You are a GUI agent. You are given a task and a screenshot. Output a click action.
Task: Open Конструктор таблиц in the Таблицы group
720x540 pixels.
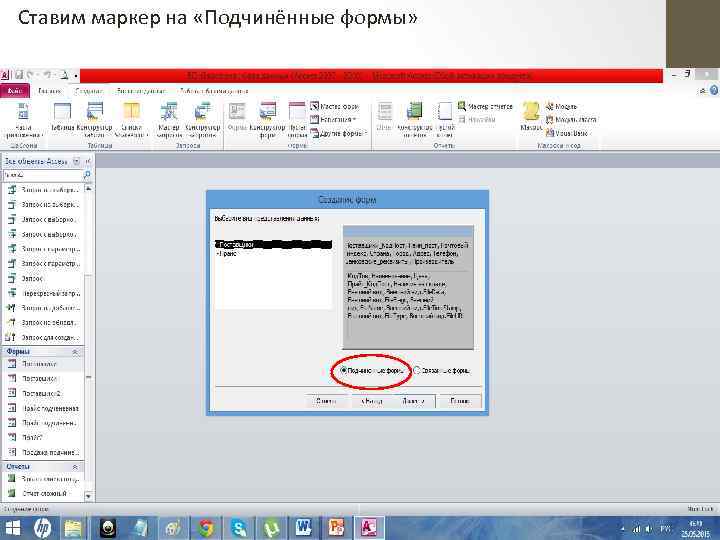[95, 118]
